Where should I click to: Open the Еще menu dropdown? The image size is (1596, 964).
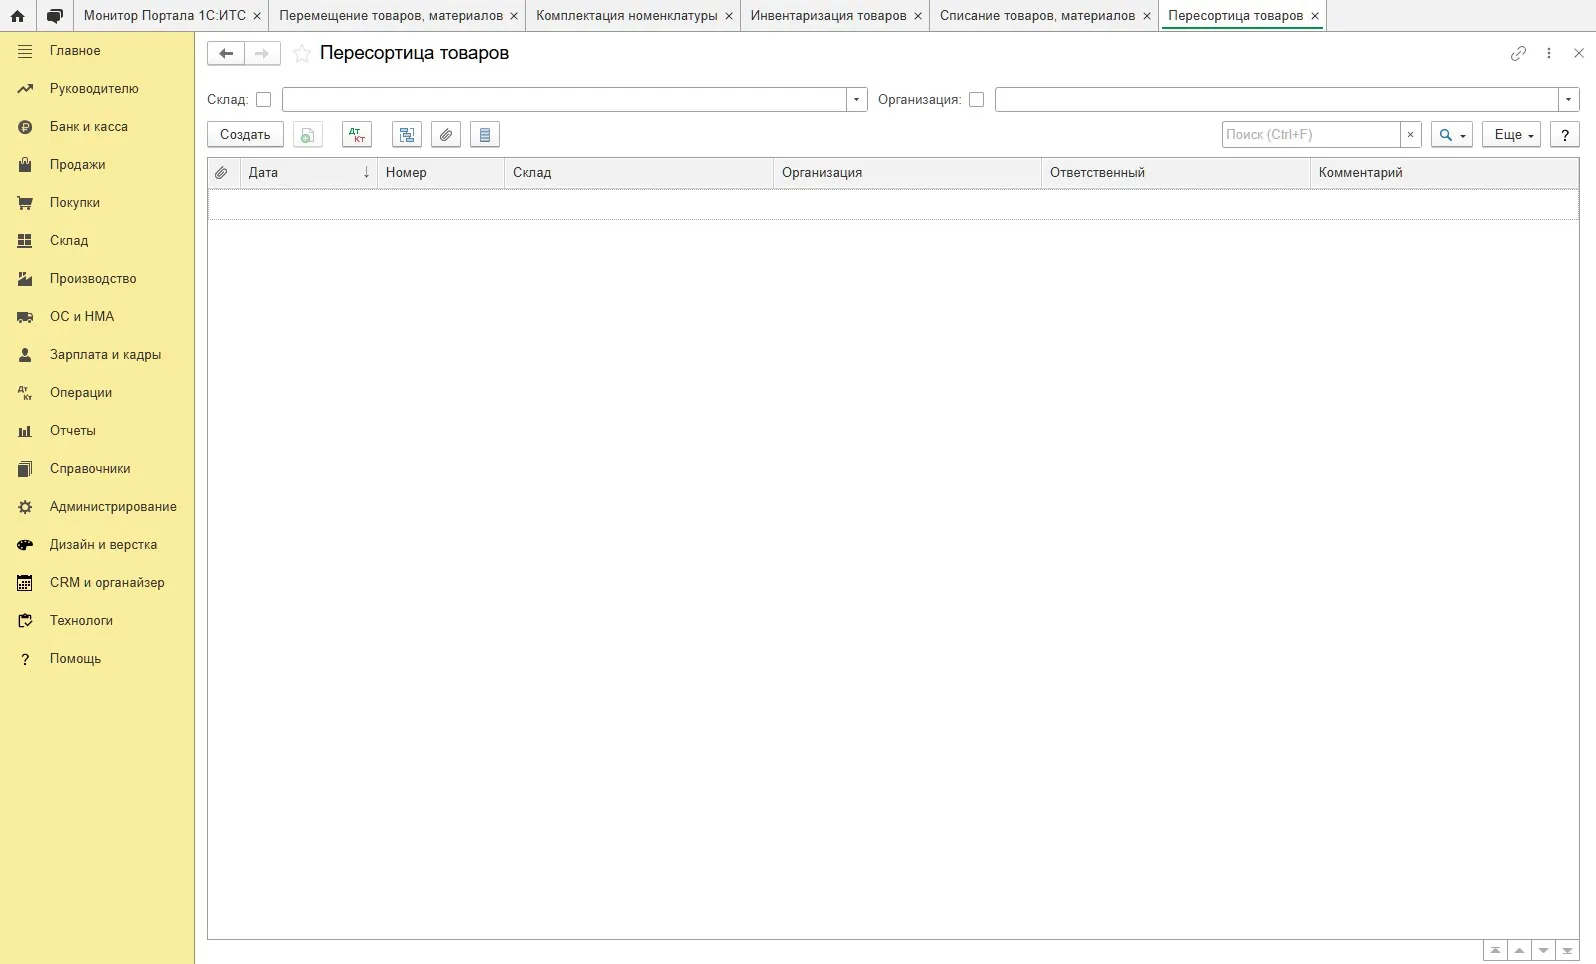(1513, 135)
